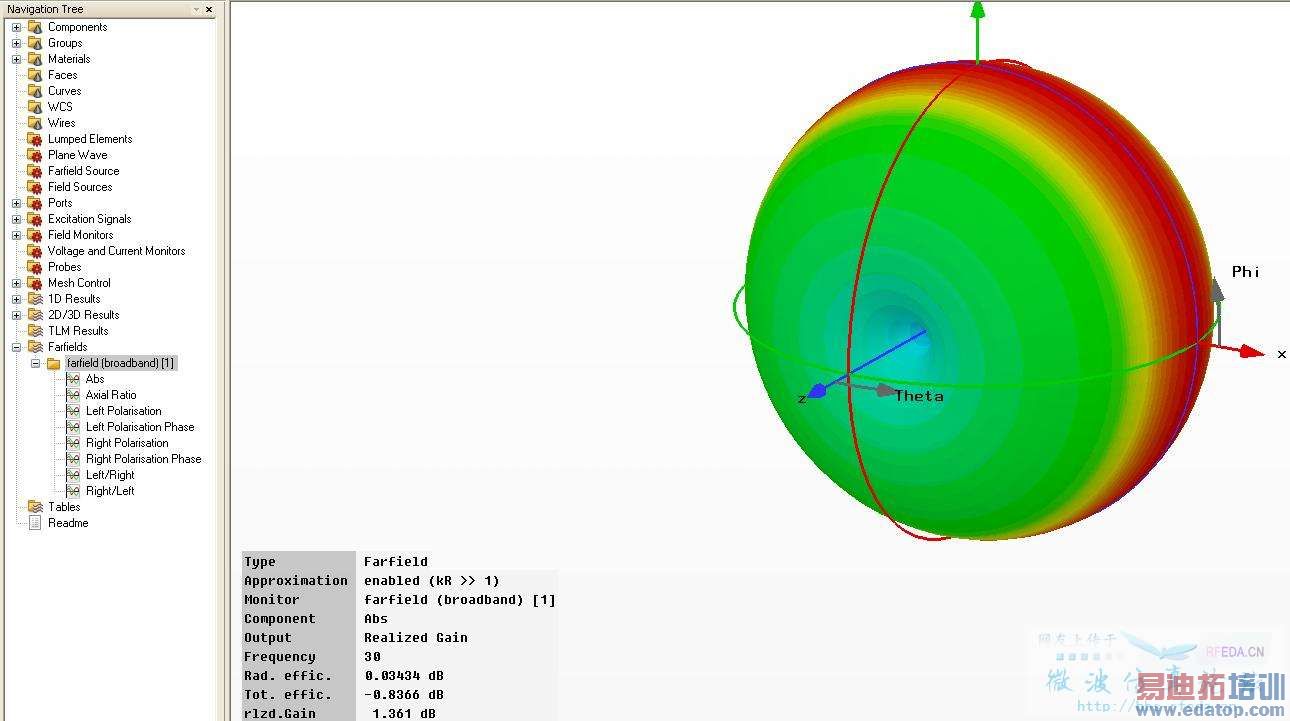1290x721 pixels.
Task: Select the Field Monitors tree label
Action: (x=81, y=235)
